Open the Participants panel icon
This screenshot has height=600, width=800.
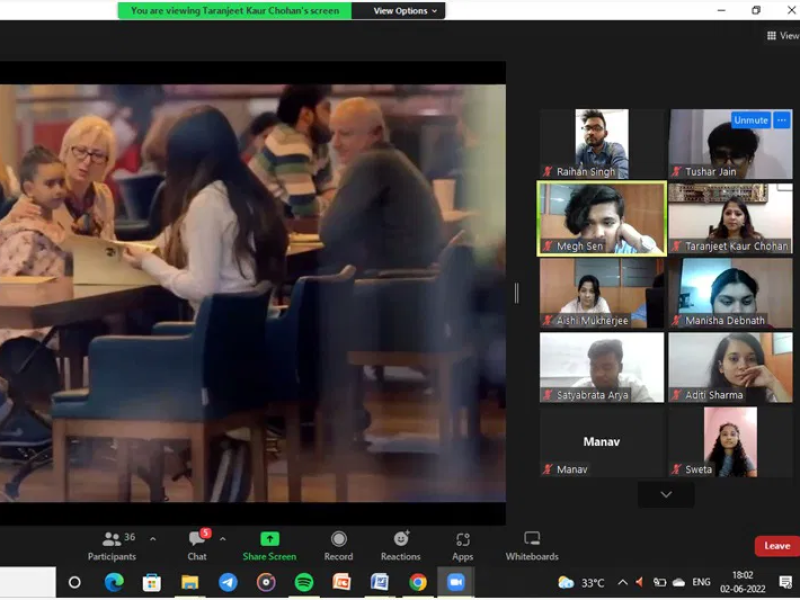[112, 539]
